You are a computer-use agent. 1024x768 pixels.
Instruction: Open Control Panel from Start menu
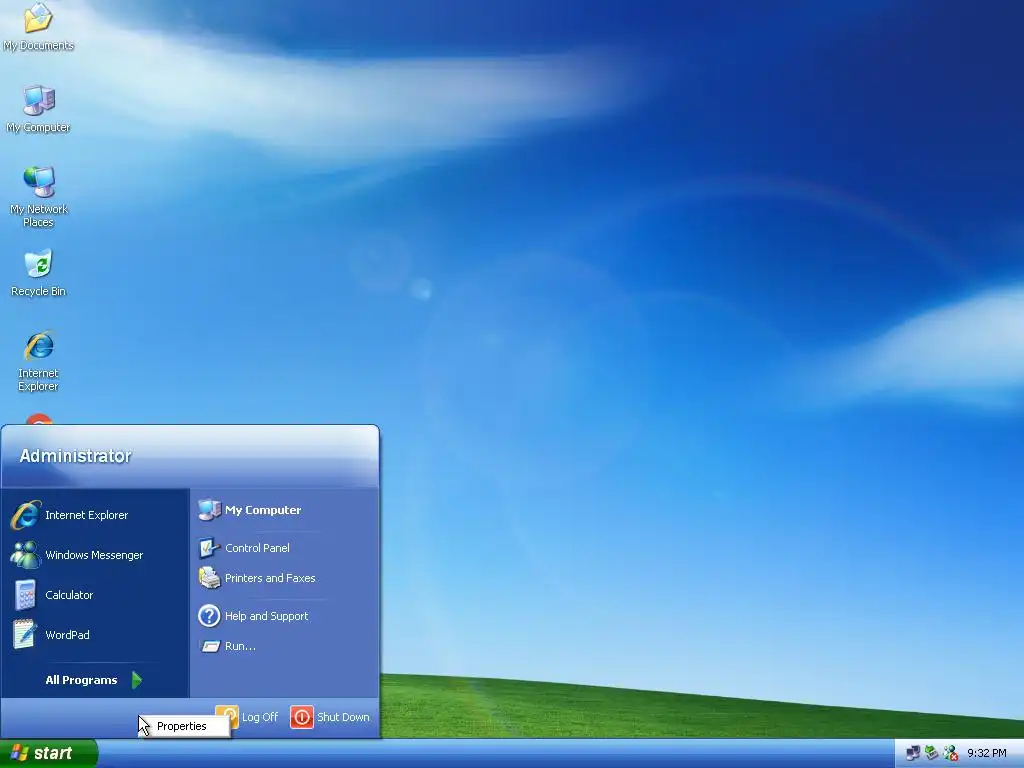point(285,548)
